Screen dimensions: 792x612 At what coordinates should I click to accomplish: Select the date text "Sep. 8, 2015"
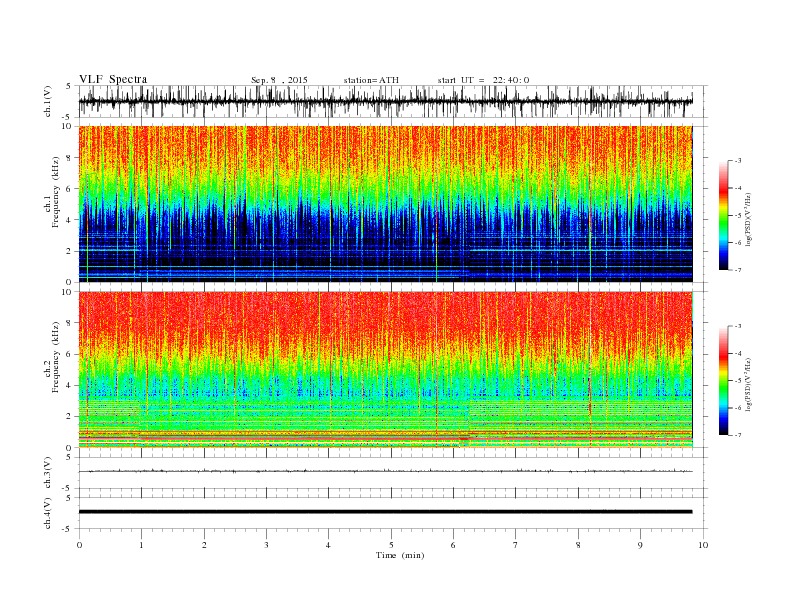[x=279, y=80]
